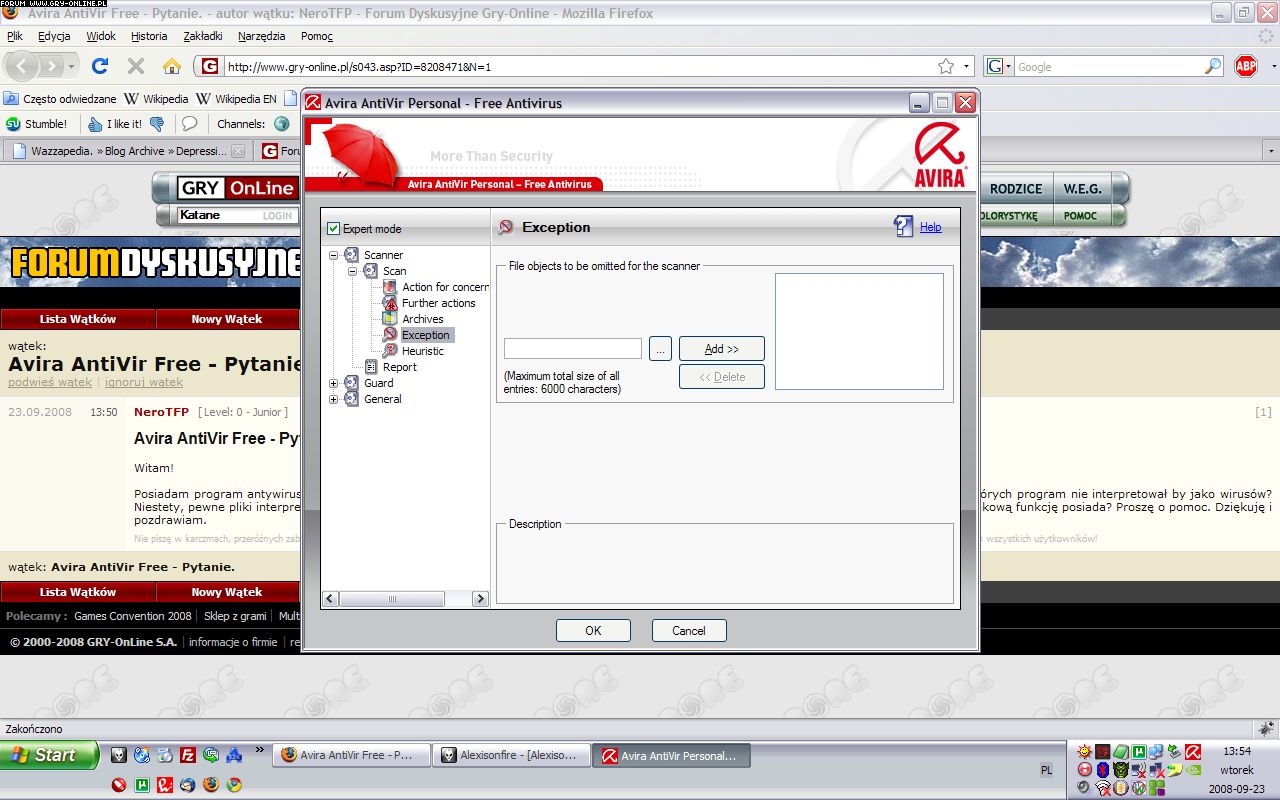
Task: Confirm settings with the OK button
Action: click(x=593, y=631)
